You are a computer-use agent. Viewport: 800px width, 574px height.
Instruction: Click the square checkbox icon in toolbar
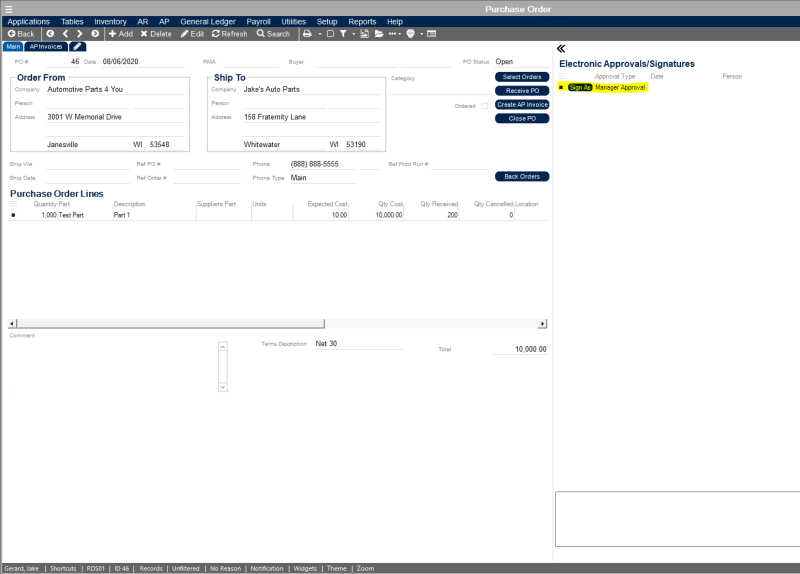click(330, 34)
